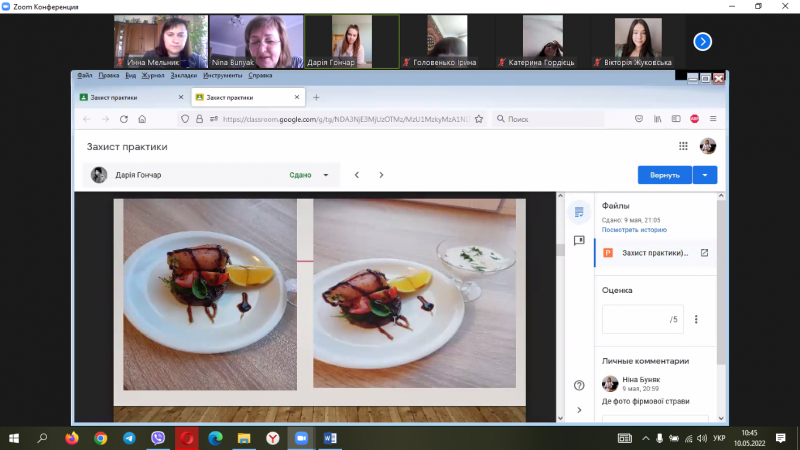Open the Windows Start menu
800x450 pixels.
point(14,438)
